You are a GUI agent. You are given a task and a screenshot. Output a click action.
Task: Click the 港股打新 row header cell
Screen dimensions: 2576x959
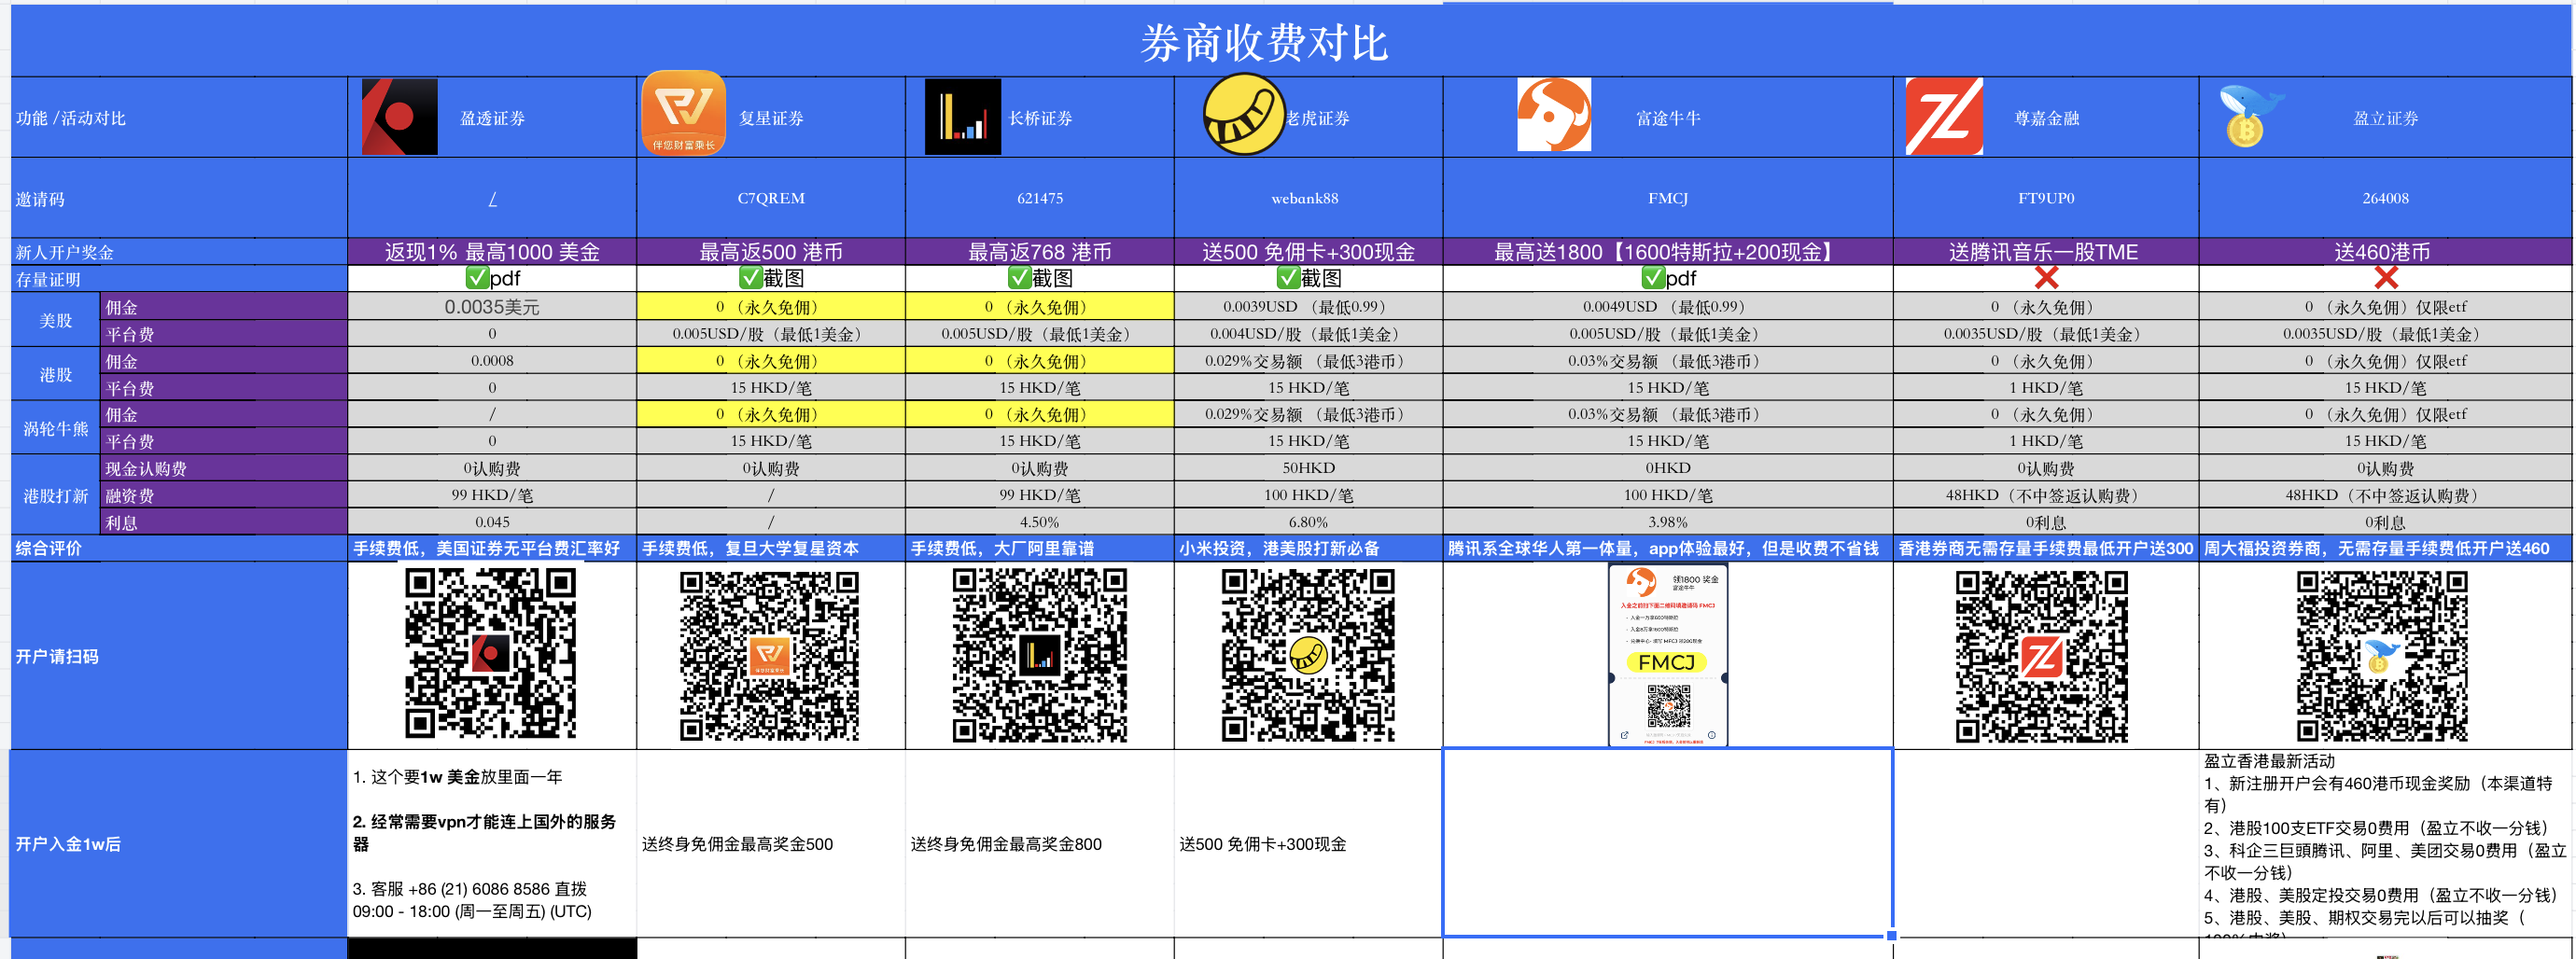pyautogui.click(x=56, y=496)
